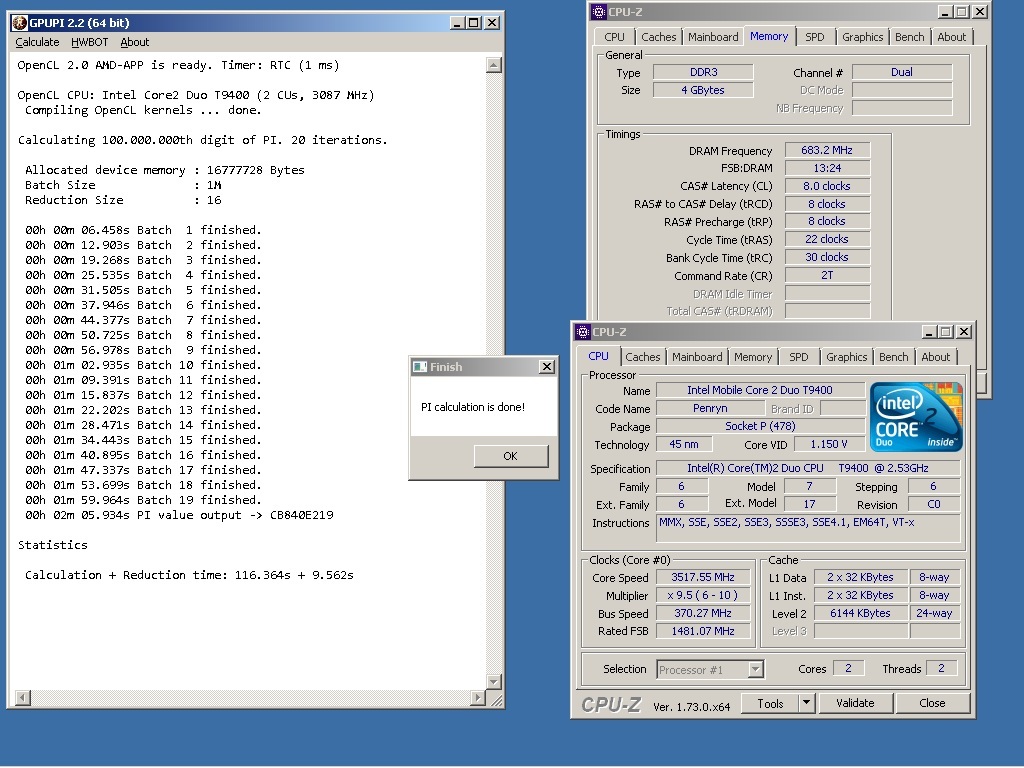
Task: Open Caches tab in front CPU-Z window
Action: tap(643, 357)
